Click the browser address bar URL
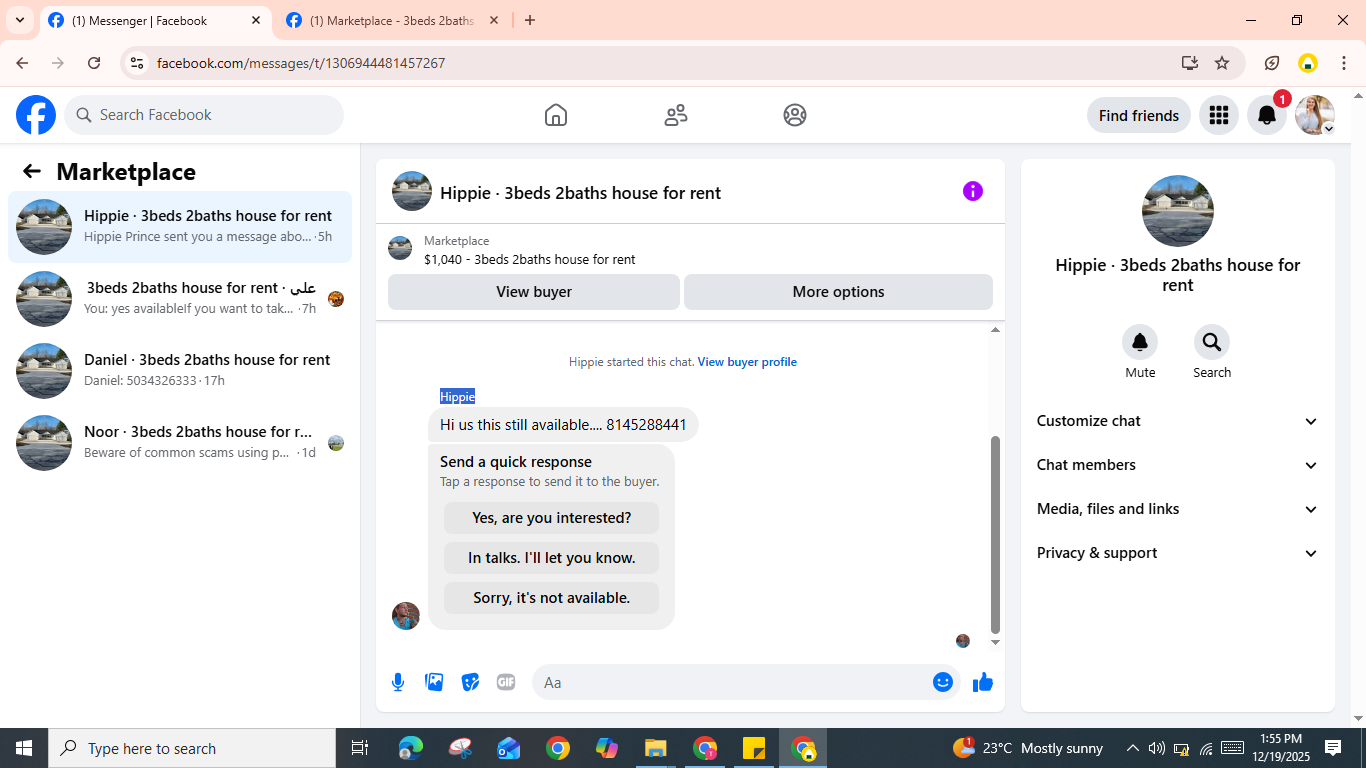Image resolution: width=1366 pixels, height=768 pixels. click(x=301, y=63)
